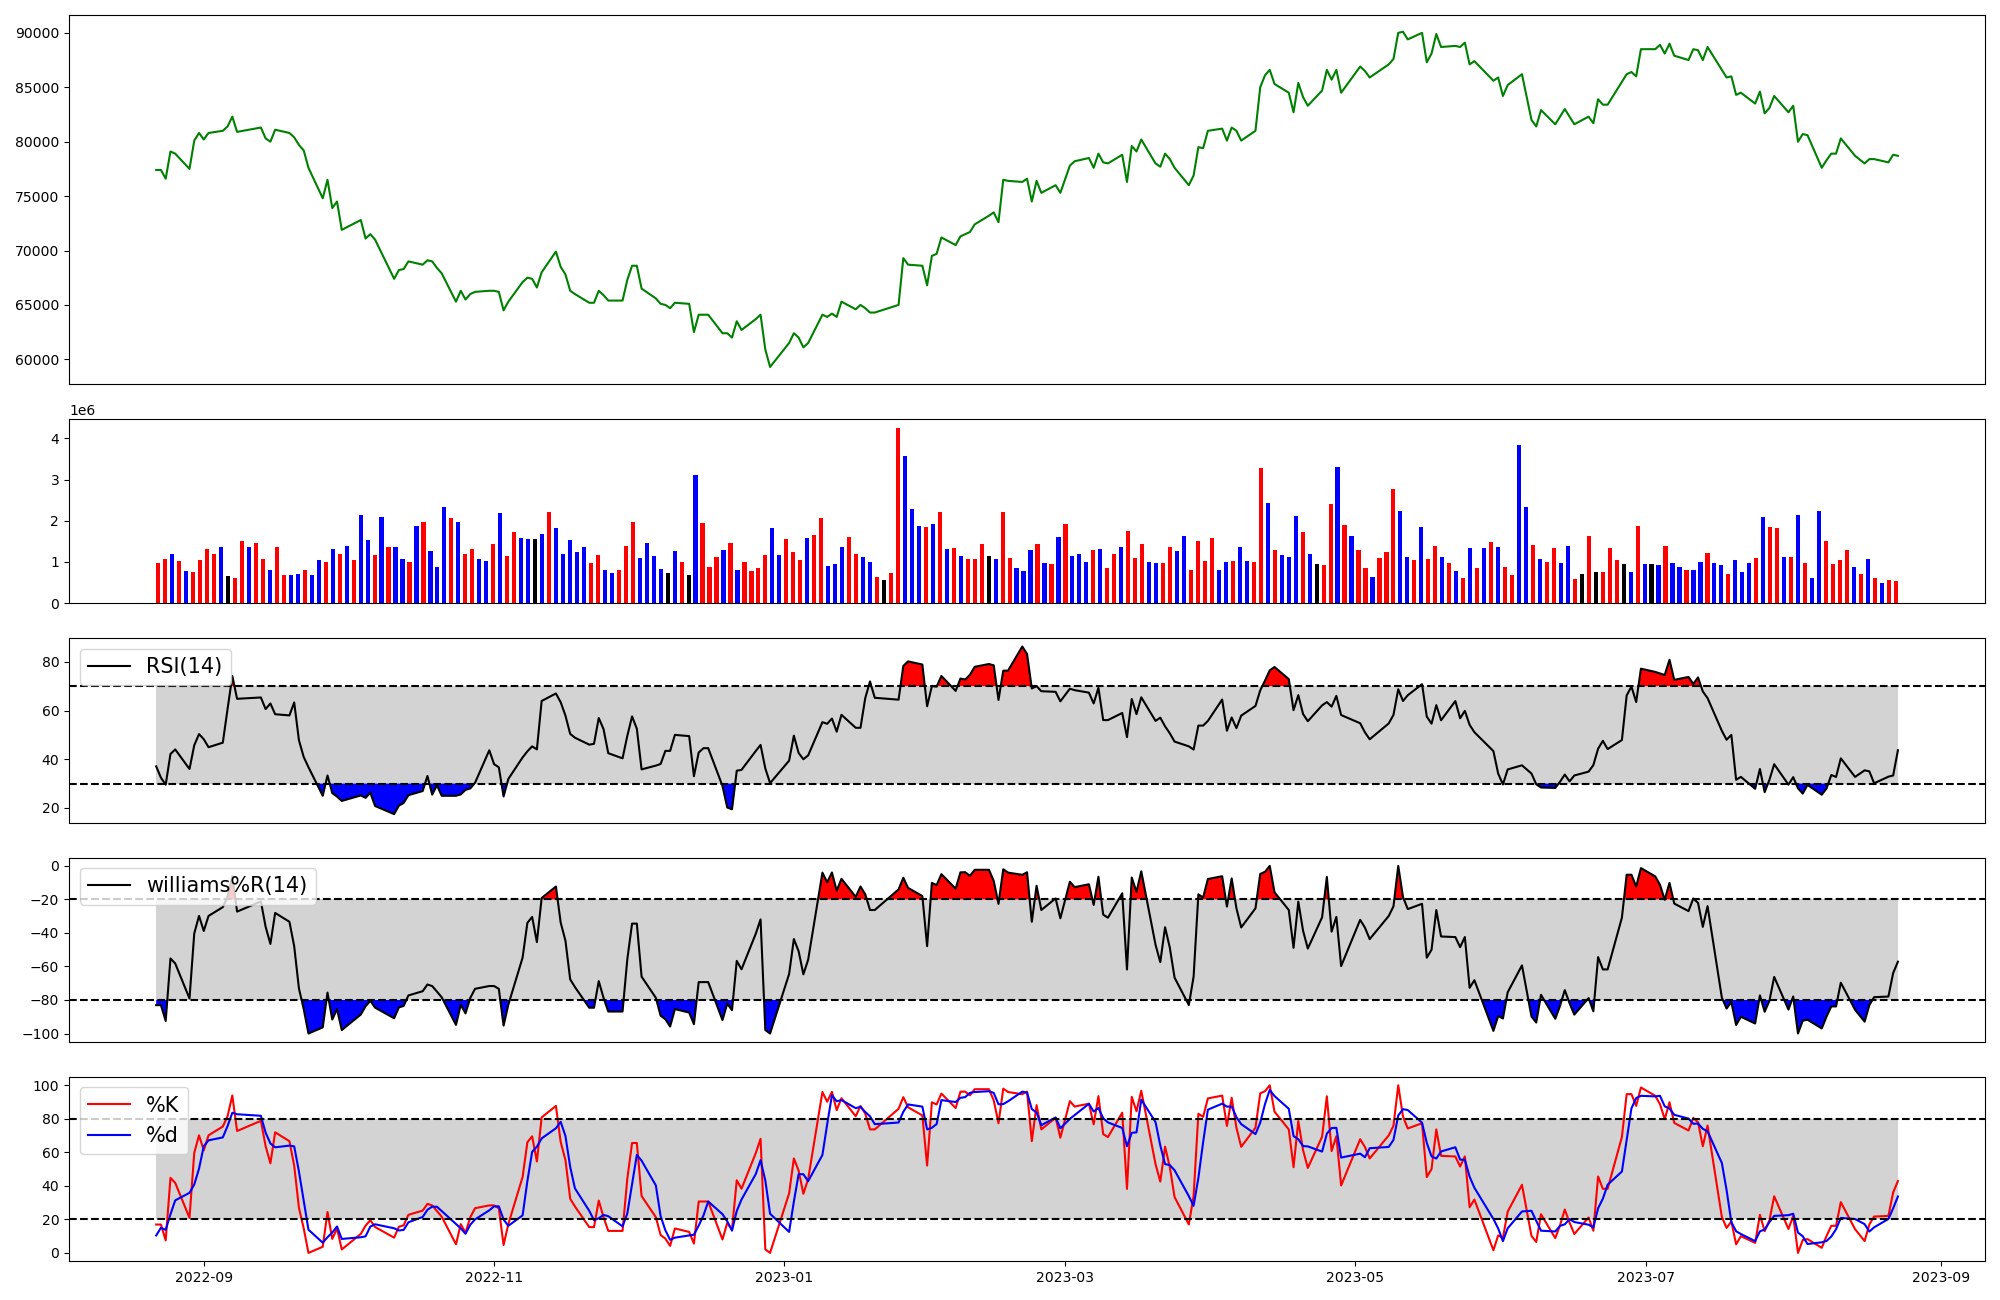Click the %d legend entry
The image size is (2000, 1300).
coord(162,1135)
